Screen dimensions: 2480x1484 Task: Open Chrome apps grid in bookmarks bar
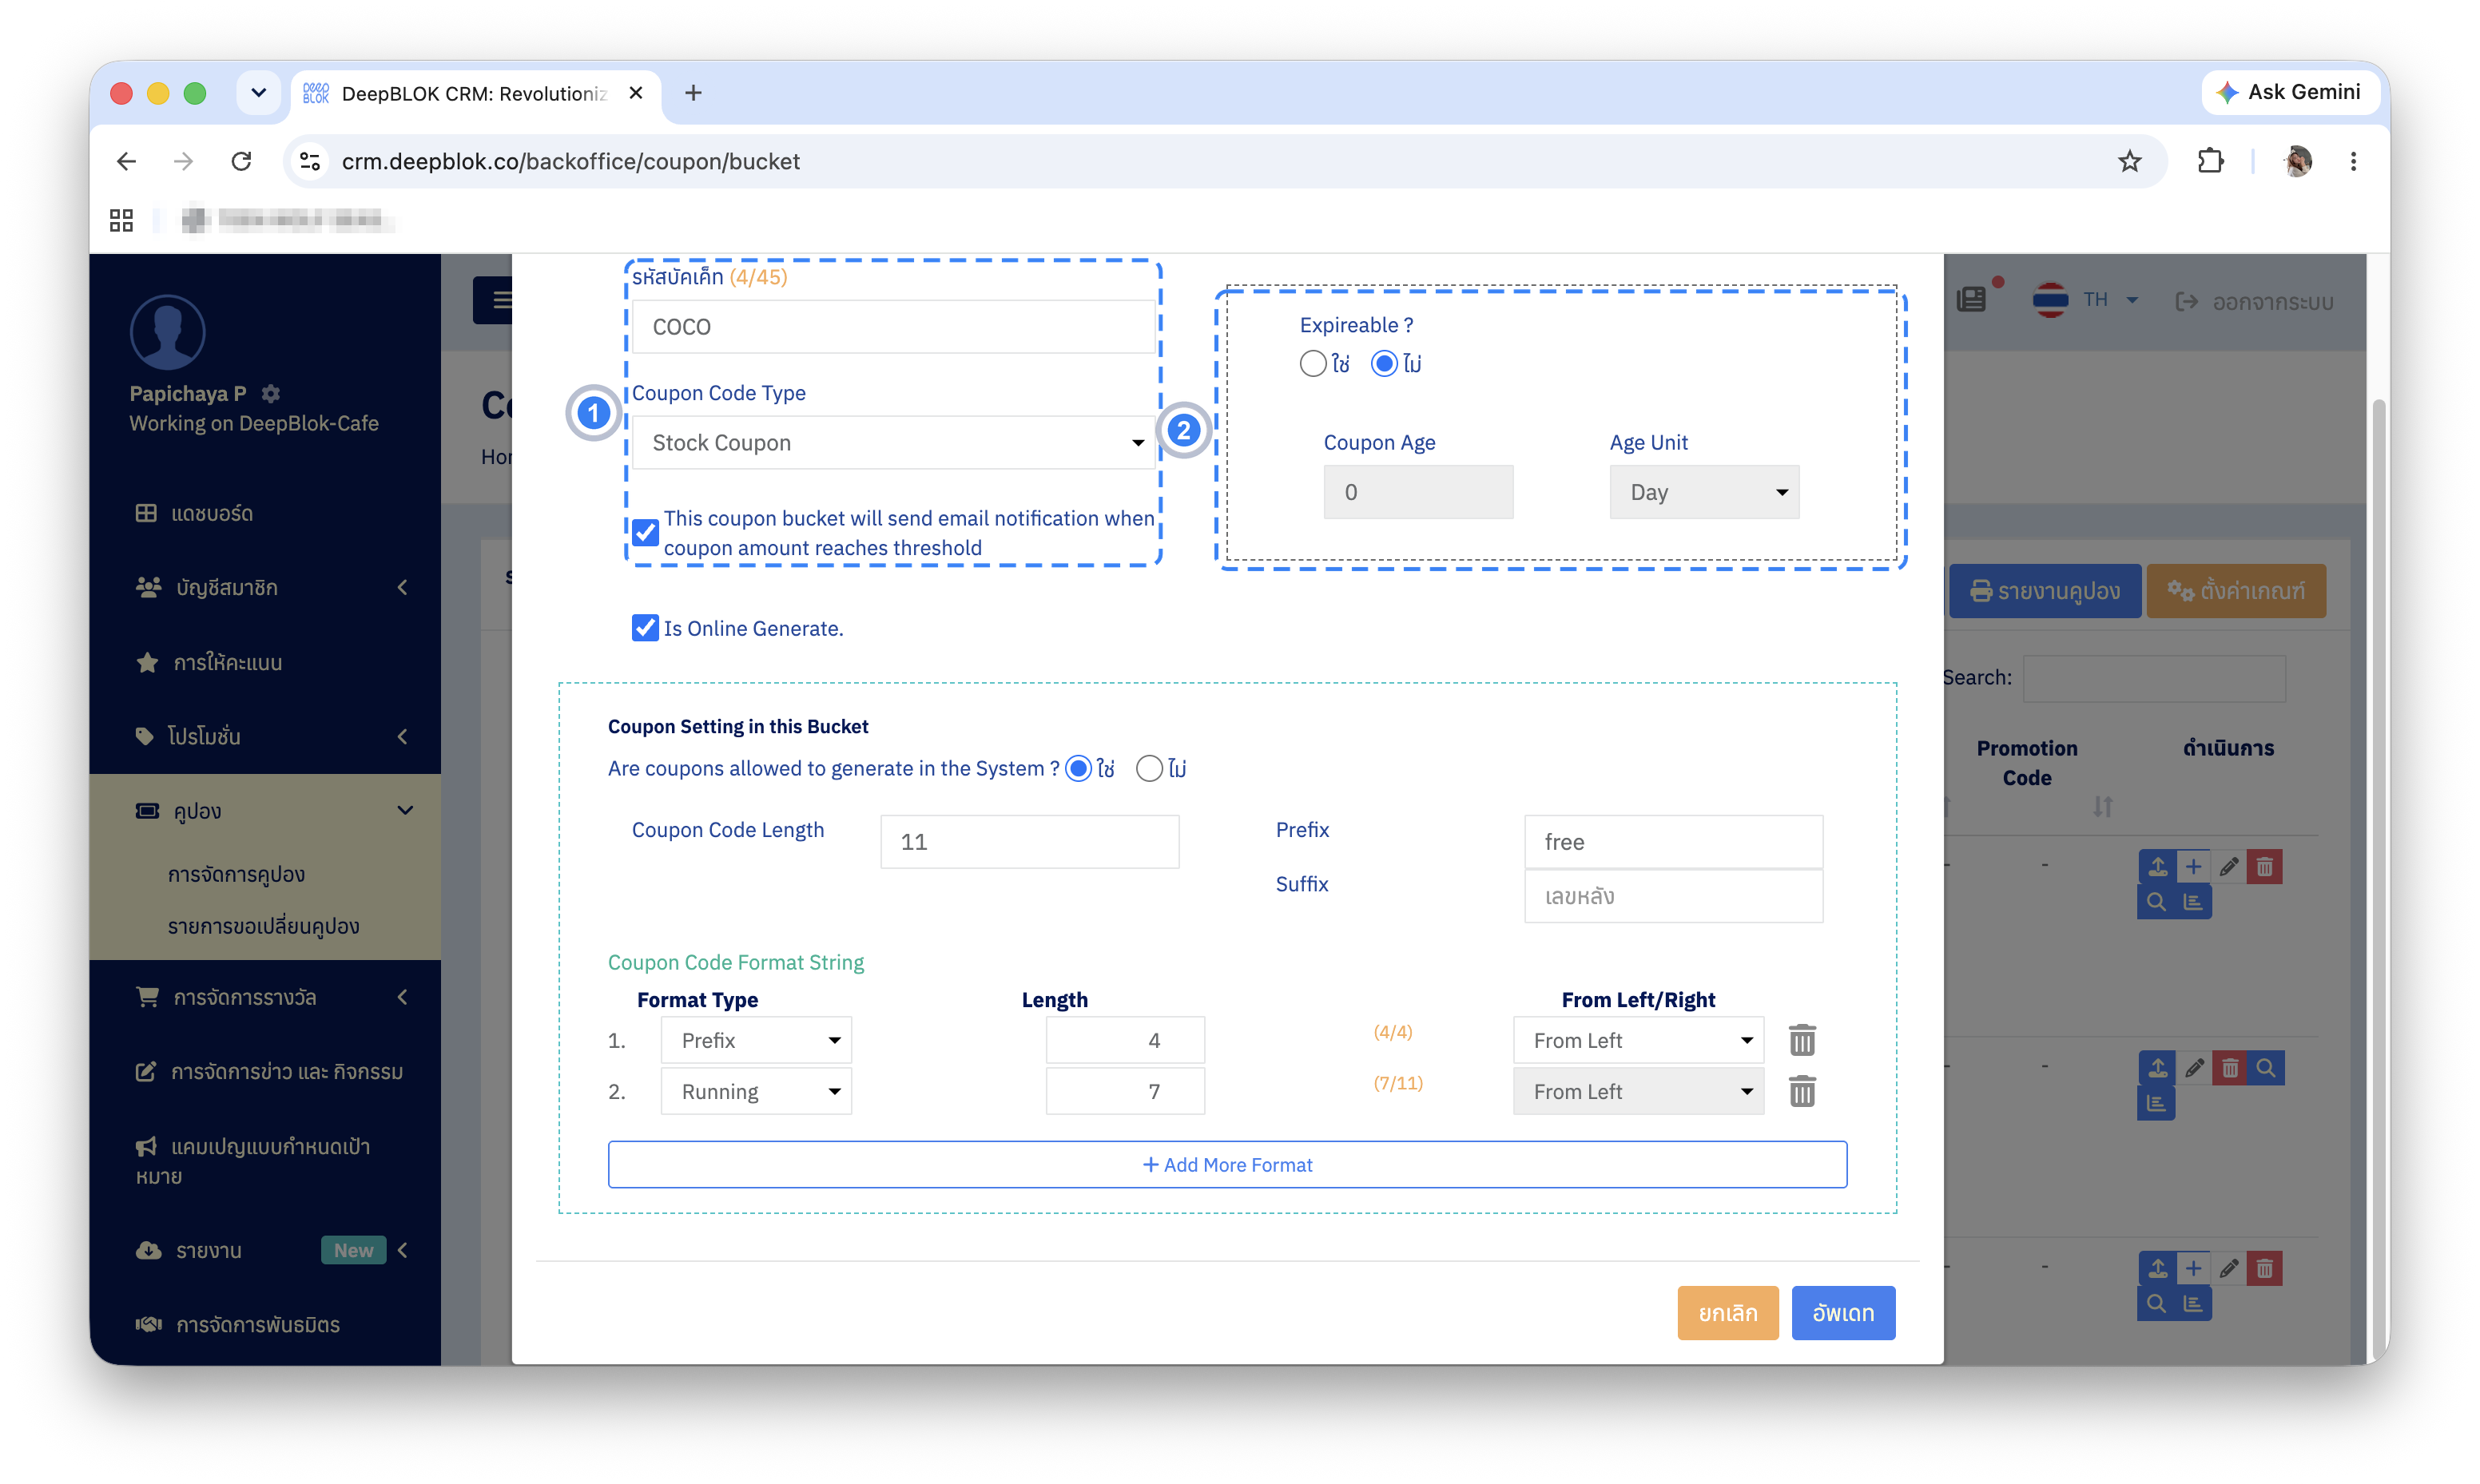(x=122, y=220)
